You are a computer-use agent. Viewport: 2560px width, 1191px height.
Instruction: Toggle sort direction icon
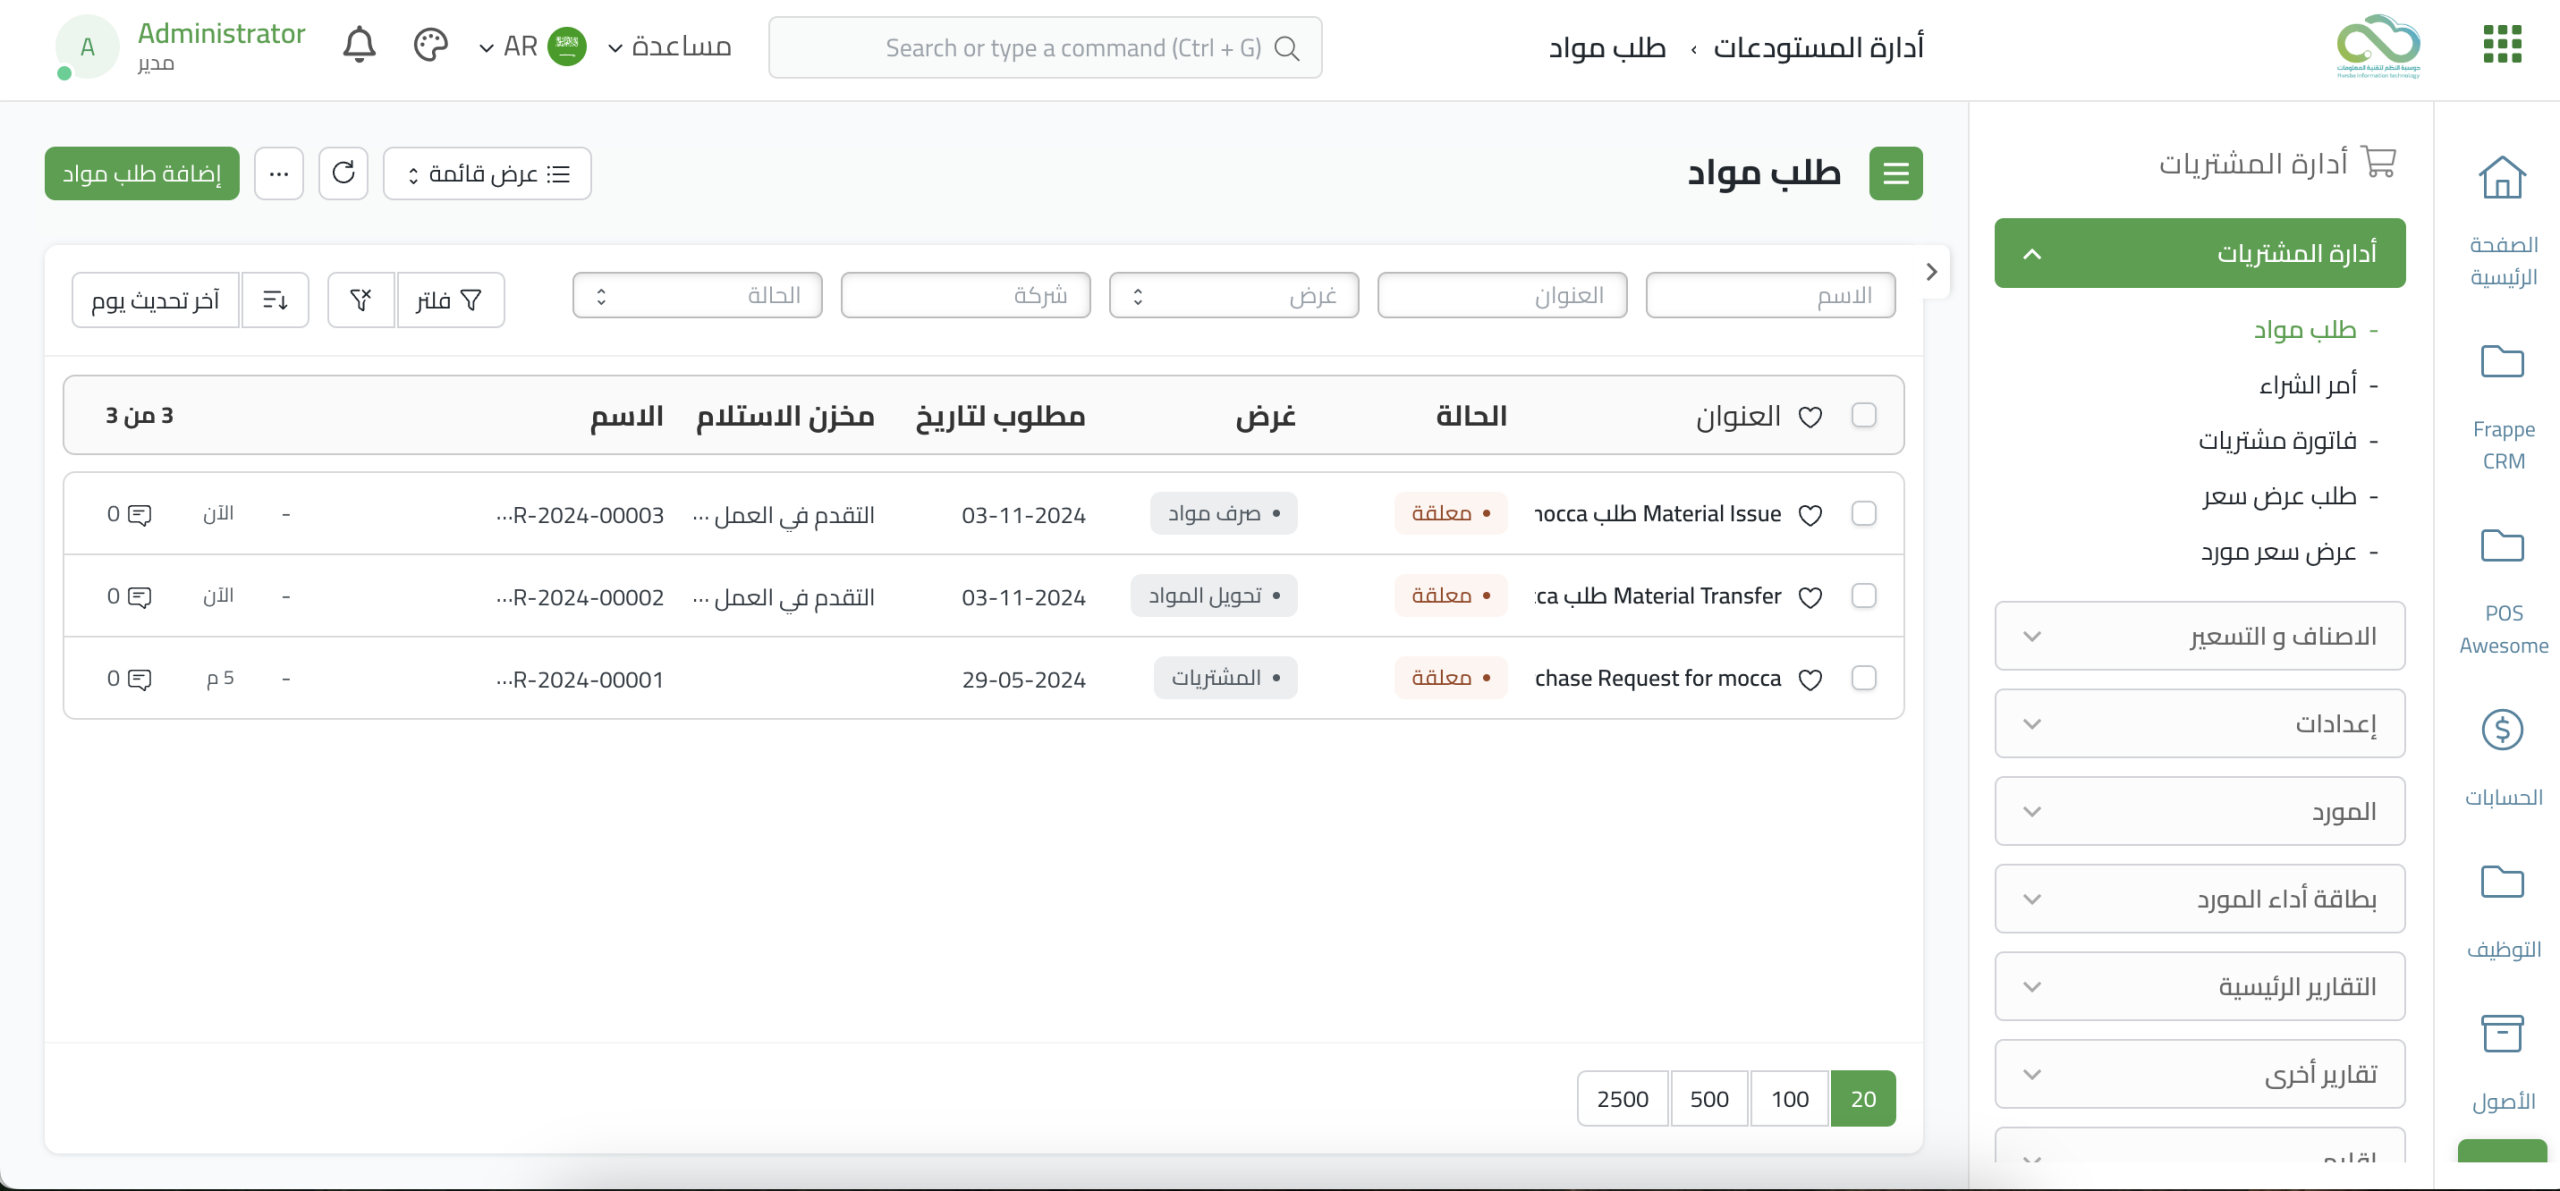(275, 300)
